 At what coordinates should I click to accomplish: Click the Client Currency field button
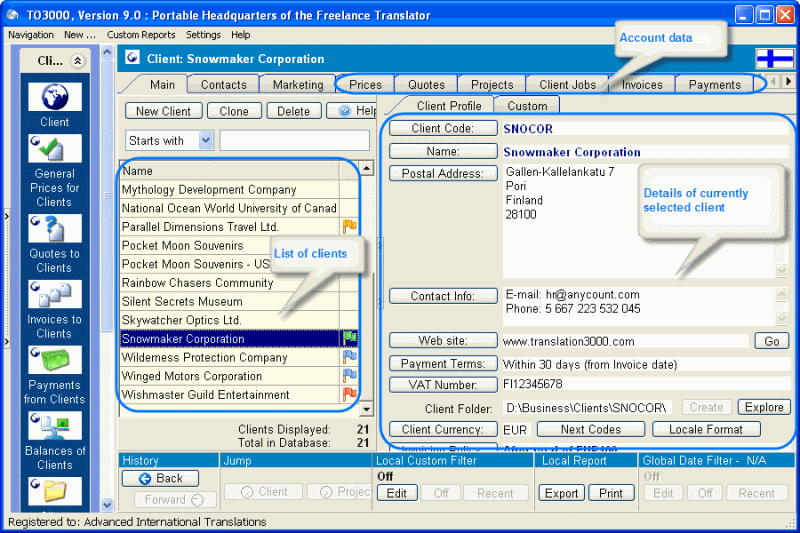443,429
